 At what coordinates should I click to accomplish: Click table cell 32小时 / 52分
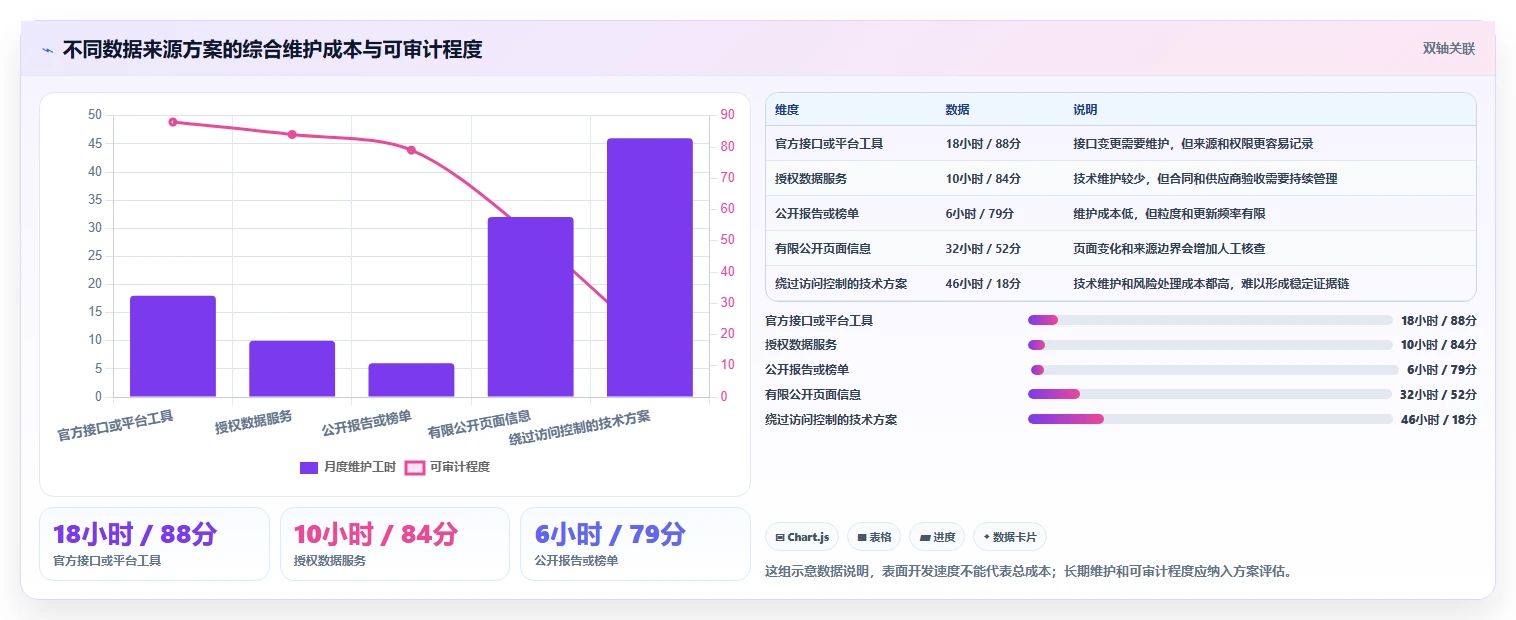click(x=983, y=249)
